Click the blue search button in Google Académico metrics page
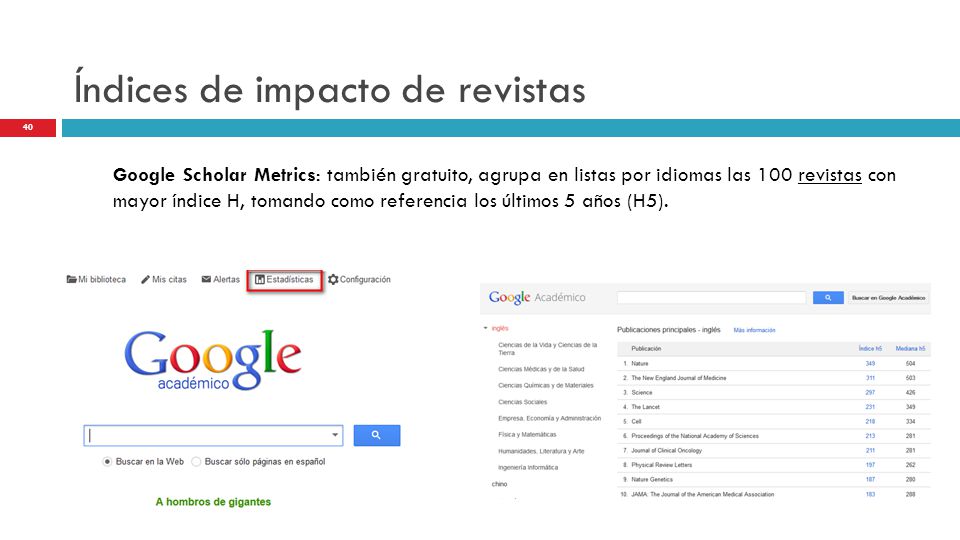 [828, 298]
